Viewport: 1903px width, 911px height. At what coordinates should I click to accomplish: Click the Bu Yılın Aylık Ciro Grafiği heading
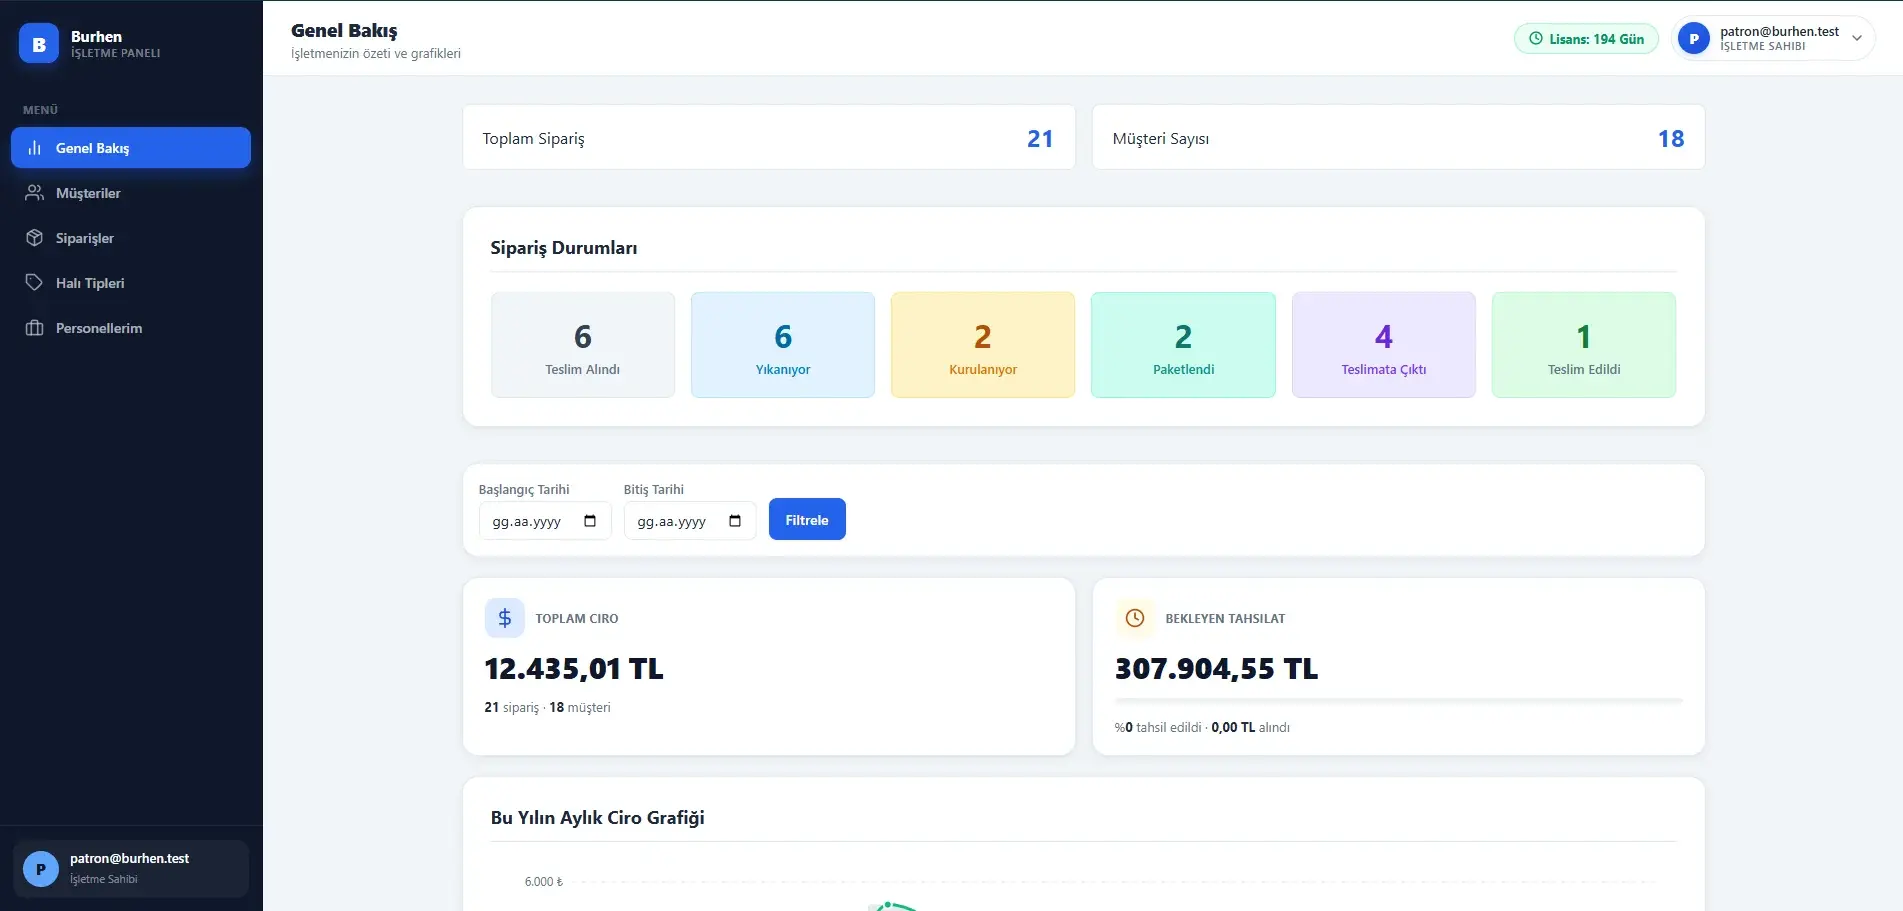click(598, 818)
